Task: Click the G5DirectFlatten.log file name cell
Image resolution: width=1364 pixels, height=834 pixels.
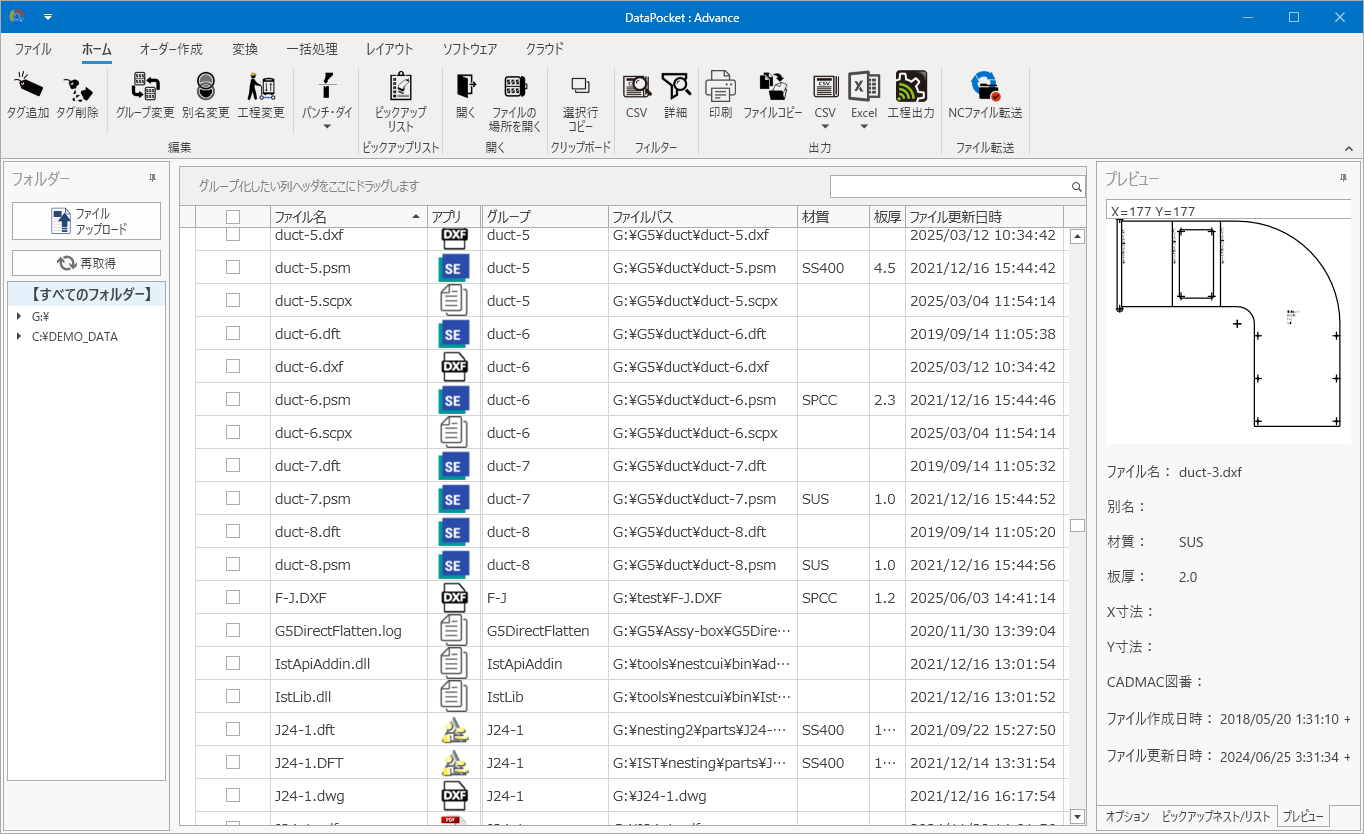Action: coord(348,631)
